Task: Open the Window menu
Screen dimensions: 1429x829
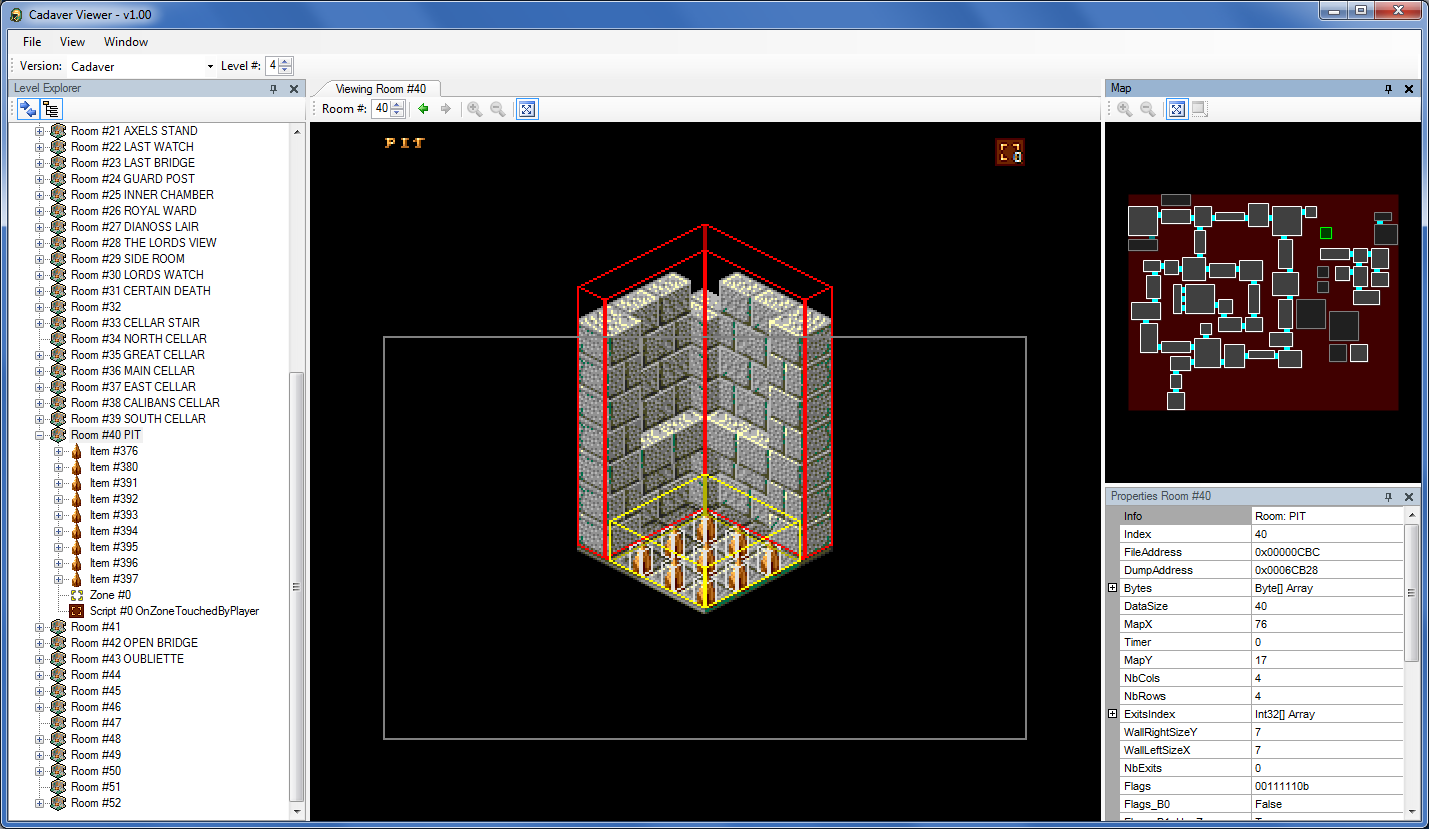Action: (126, 42)
